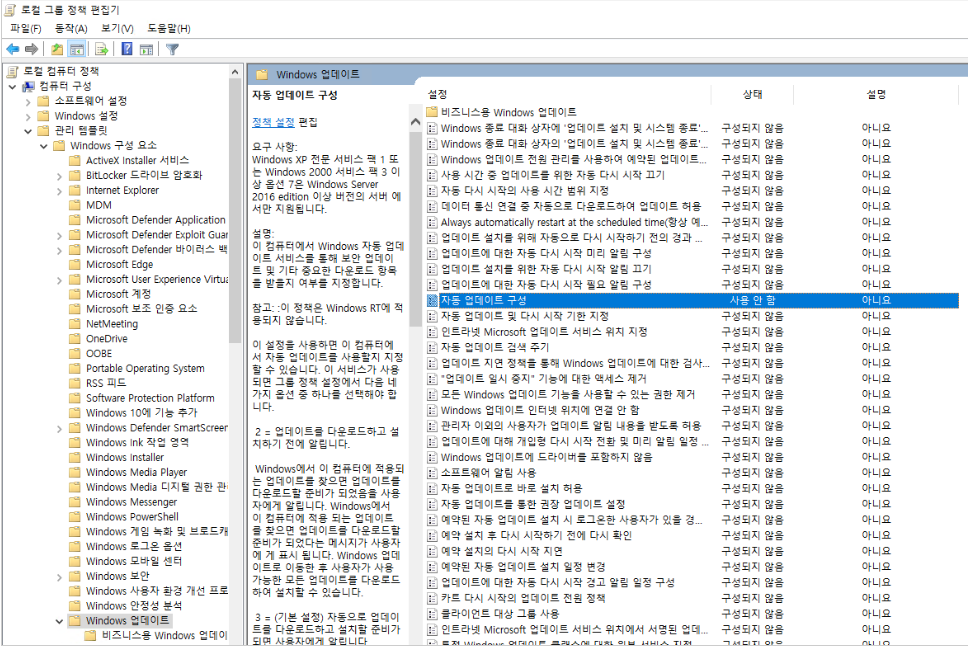The width and height of the screenshot is (968, 646).
Task: Click the Forward arrow in the toolbar
Action: [31, 49]
